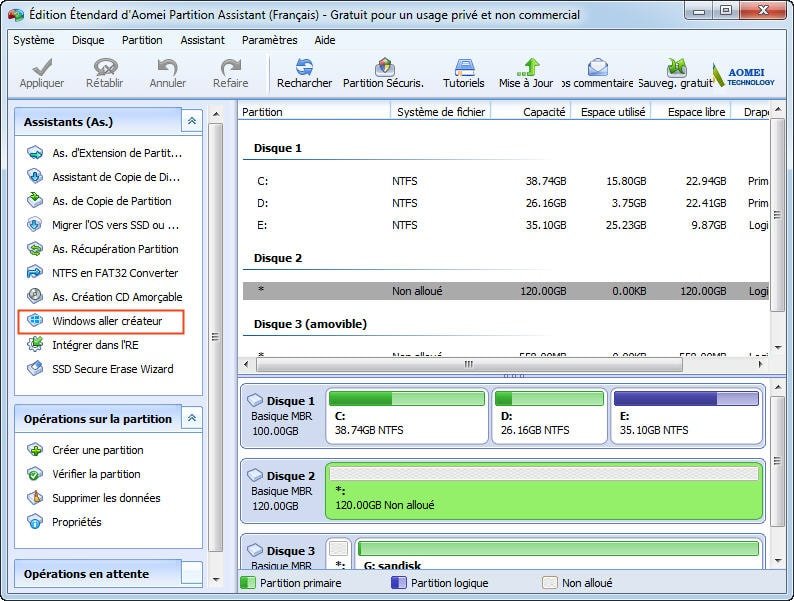Screen dimensions: 794x601
Task: Click Intégrer dans l'RE icon
Action: (x=35, y=344)
